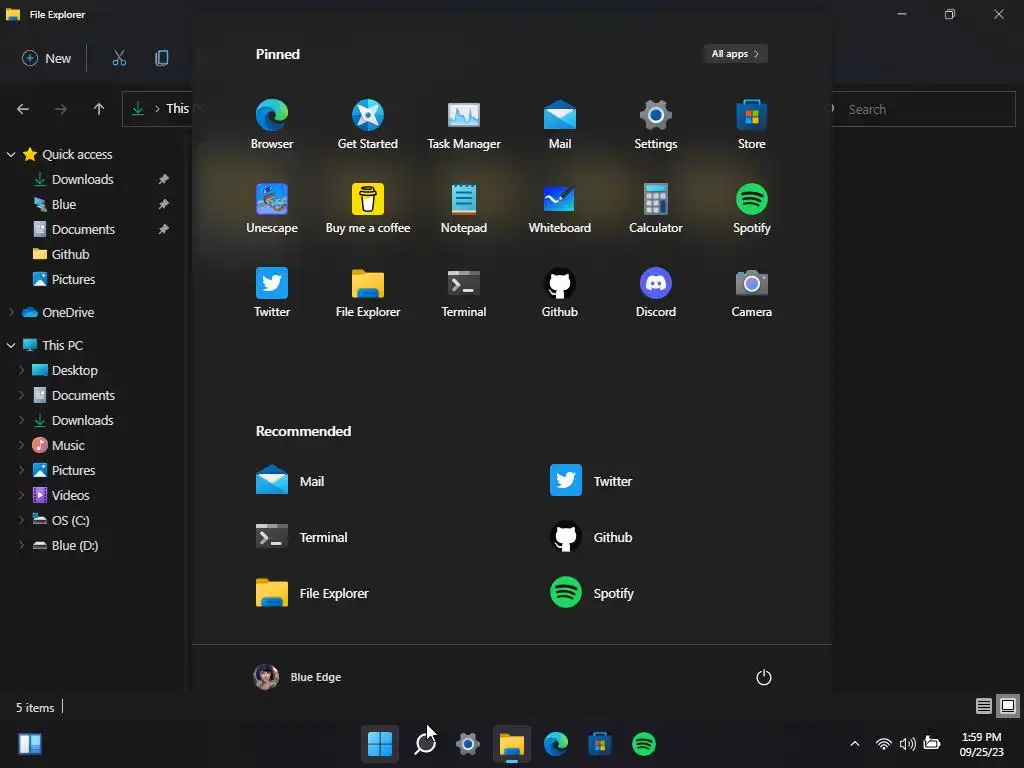1024x768 pixels.
Task: Open the pinned Calculator
Action: tap(656, 209)
